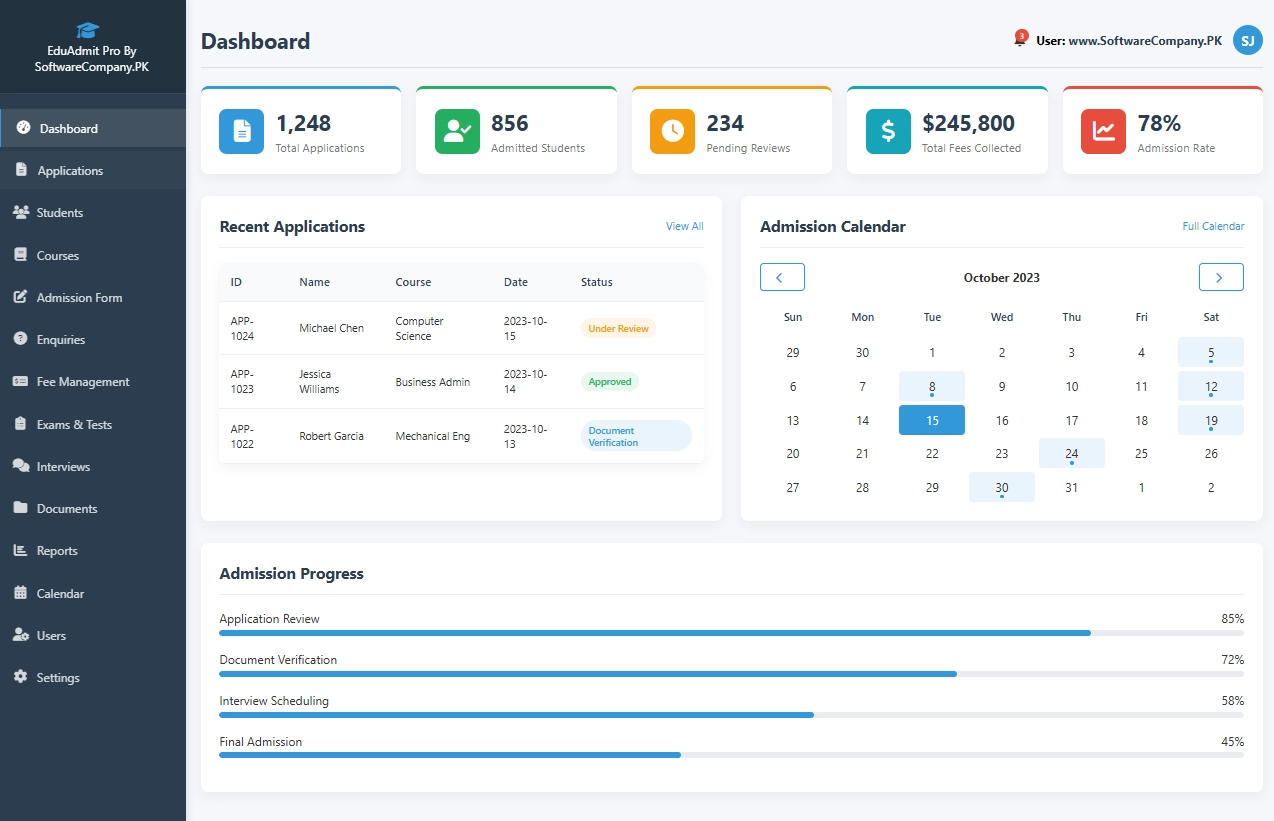Open the Full Calendar link
The width and height of the screenshot is (1274, 821).
click(x=1213, y=227)
